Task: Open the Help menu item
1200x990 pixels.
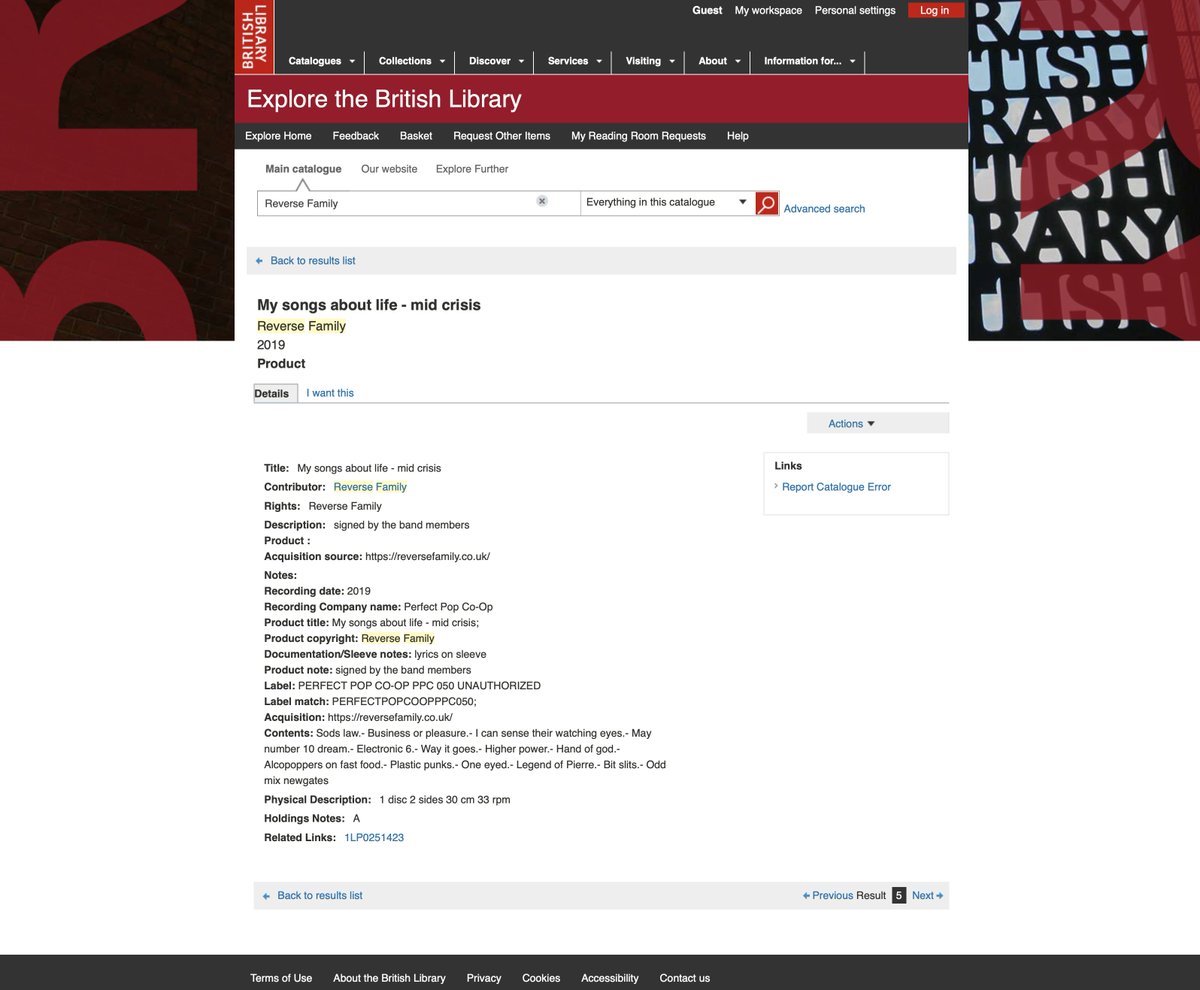Action: pyautogui.click(x=738, y=136)
